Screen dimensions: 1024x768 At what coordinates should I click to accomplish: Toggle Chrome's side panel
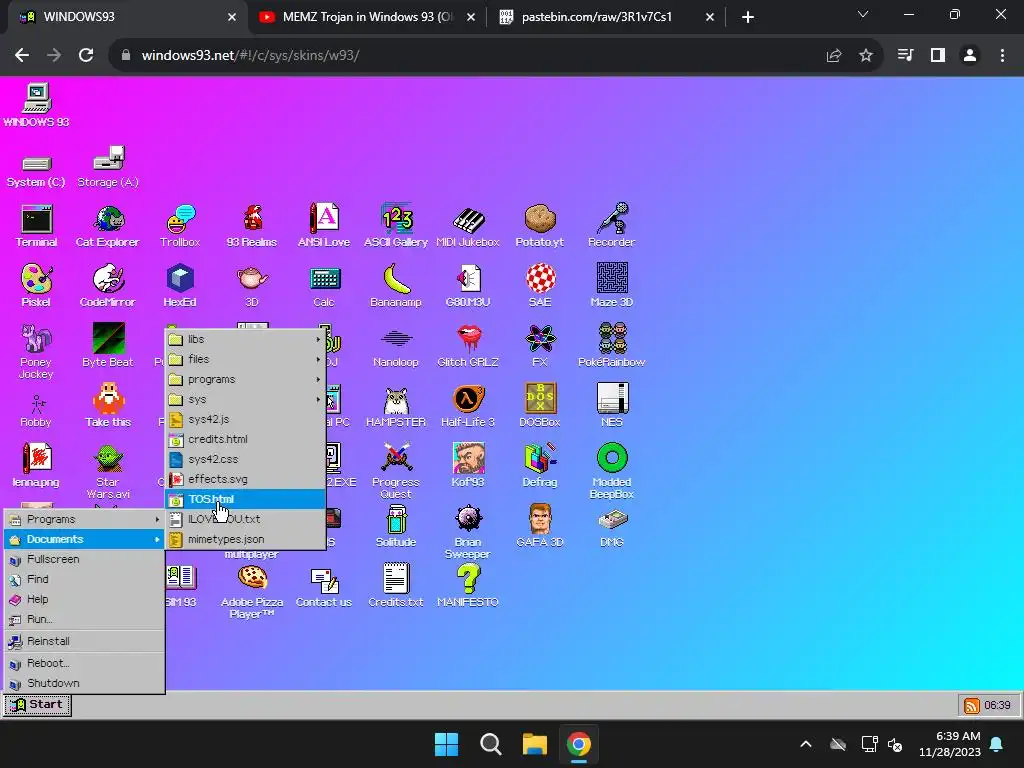pyautogui.click(x=938, y=56)
